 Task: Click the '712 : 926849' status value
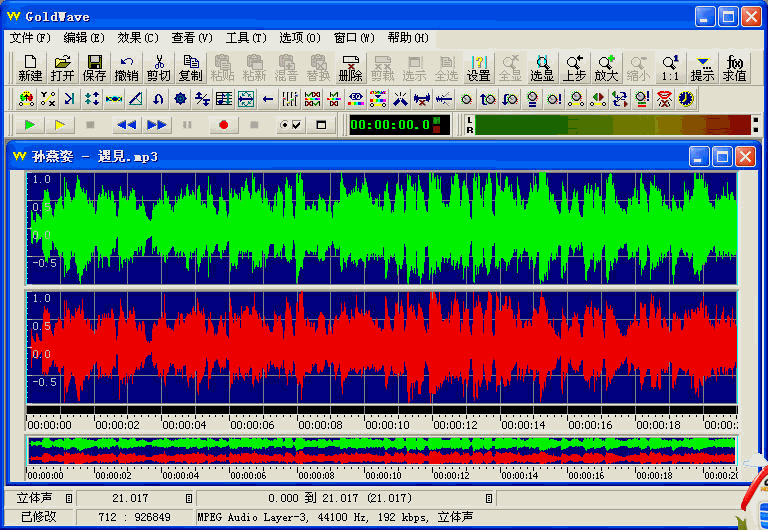pyautogui.click(x=134, y=517)
